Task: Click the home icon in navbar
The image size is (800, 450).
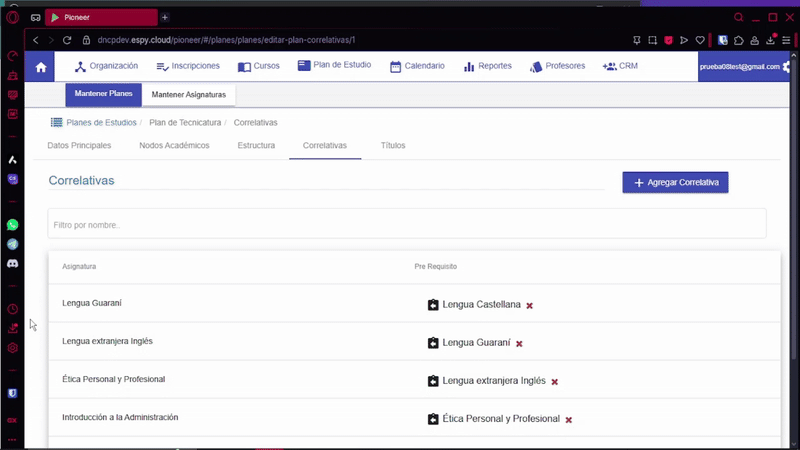Action: coord(40,67)
